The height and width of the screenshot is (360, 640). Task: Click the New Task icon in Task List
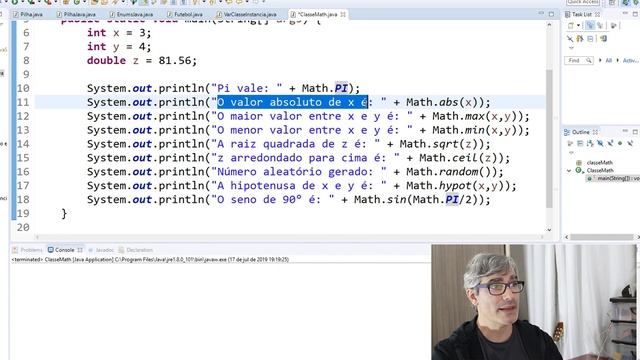(571, 26)
